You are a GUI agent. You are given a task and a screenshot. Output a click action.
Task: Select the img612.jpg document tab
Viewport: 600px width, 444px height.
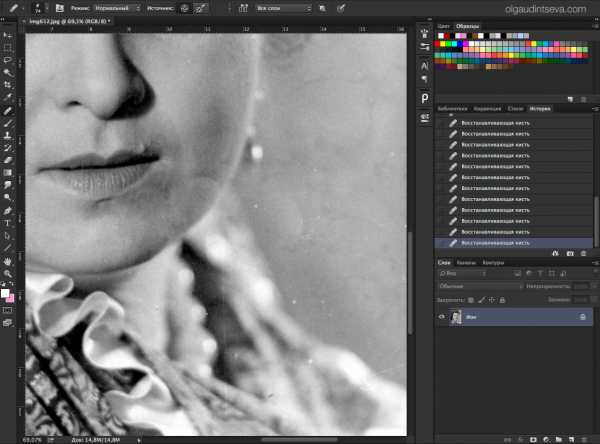click(68, 21)
